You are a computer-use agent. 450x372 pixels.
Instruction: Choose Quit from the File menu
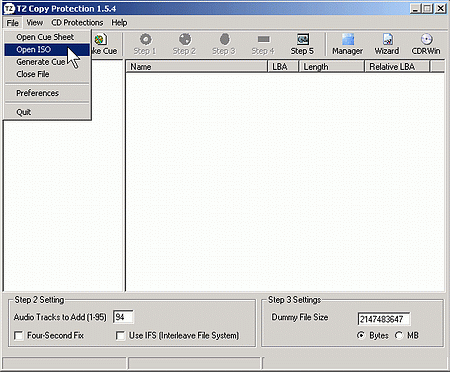pyautogui.click(x=47, y=112)
